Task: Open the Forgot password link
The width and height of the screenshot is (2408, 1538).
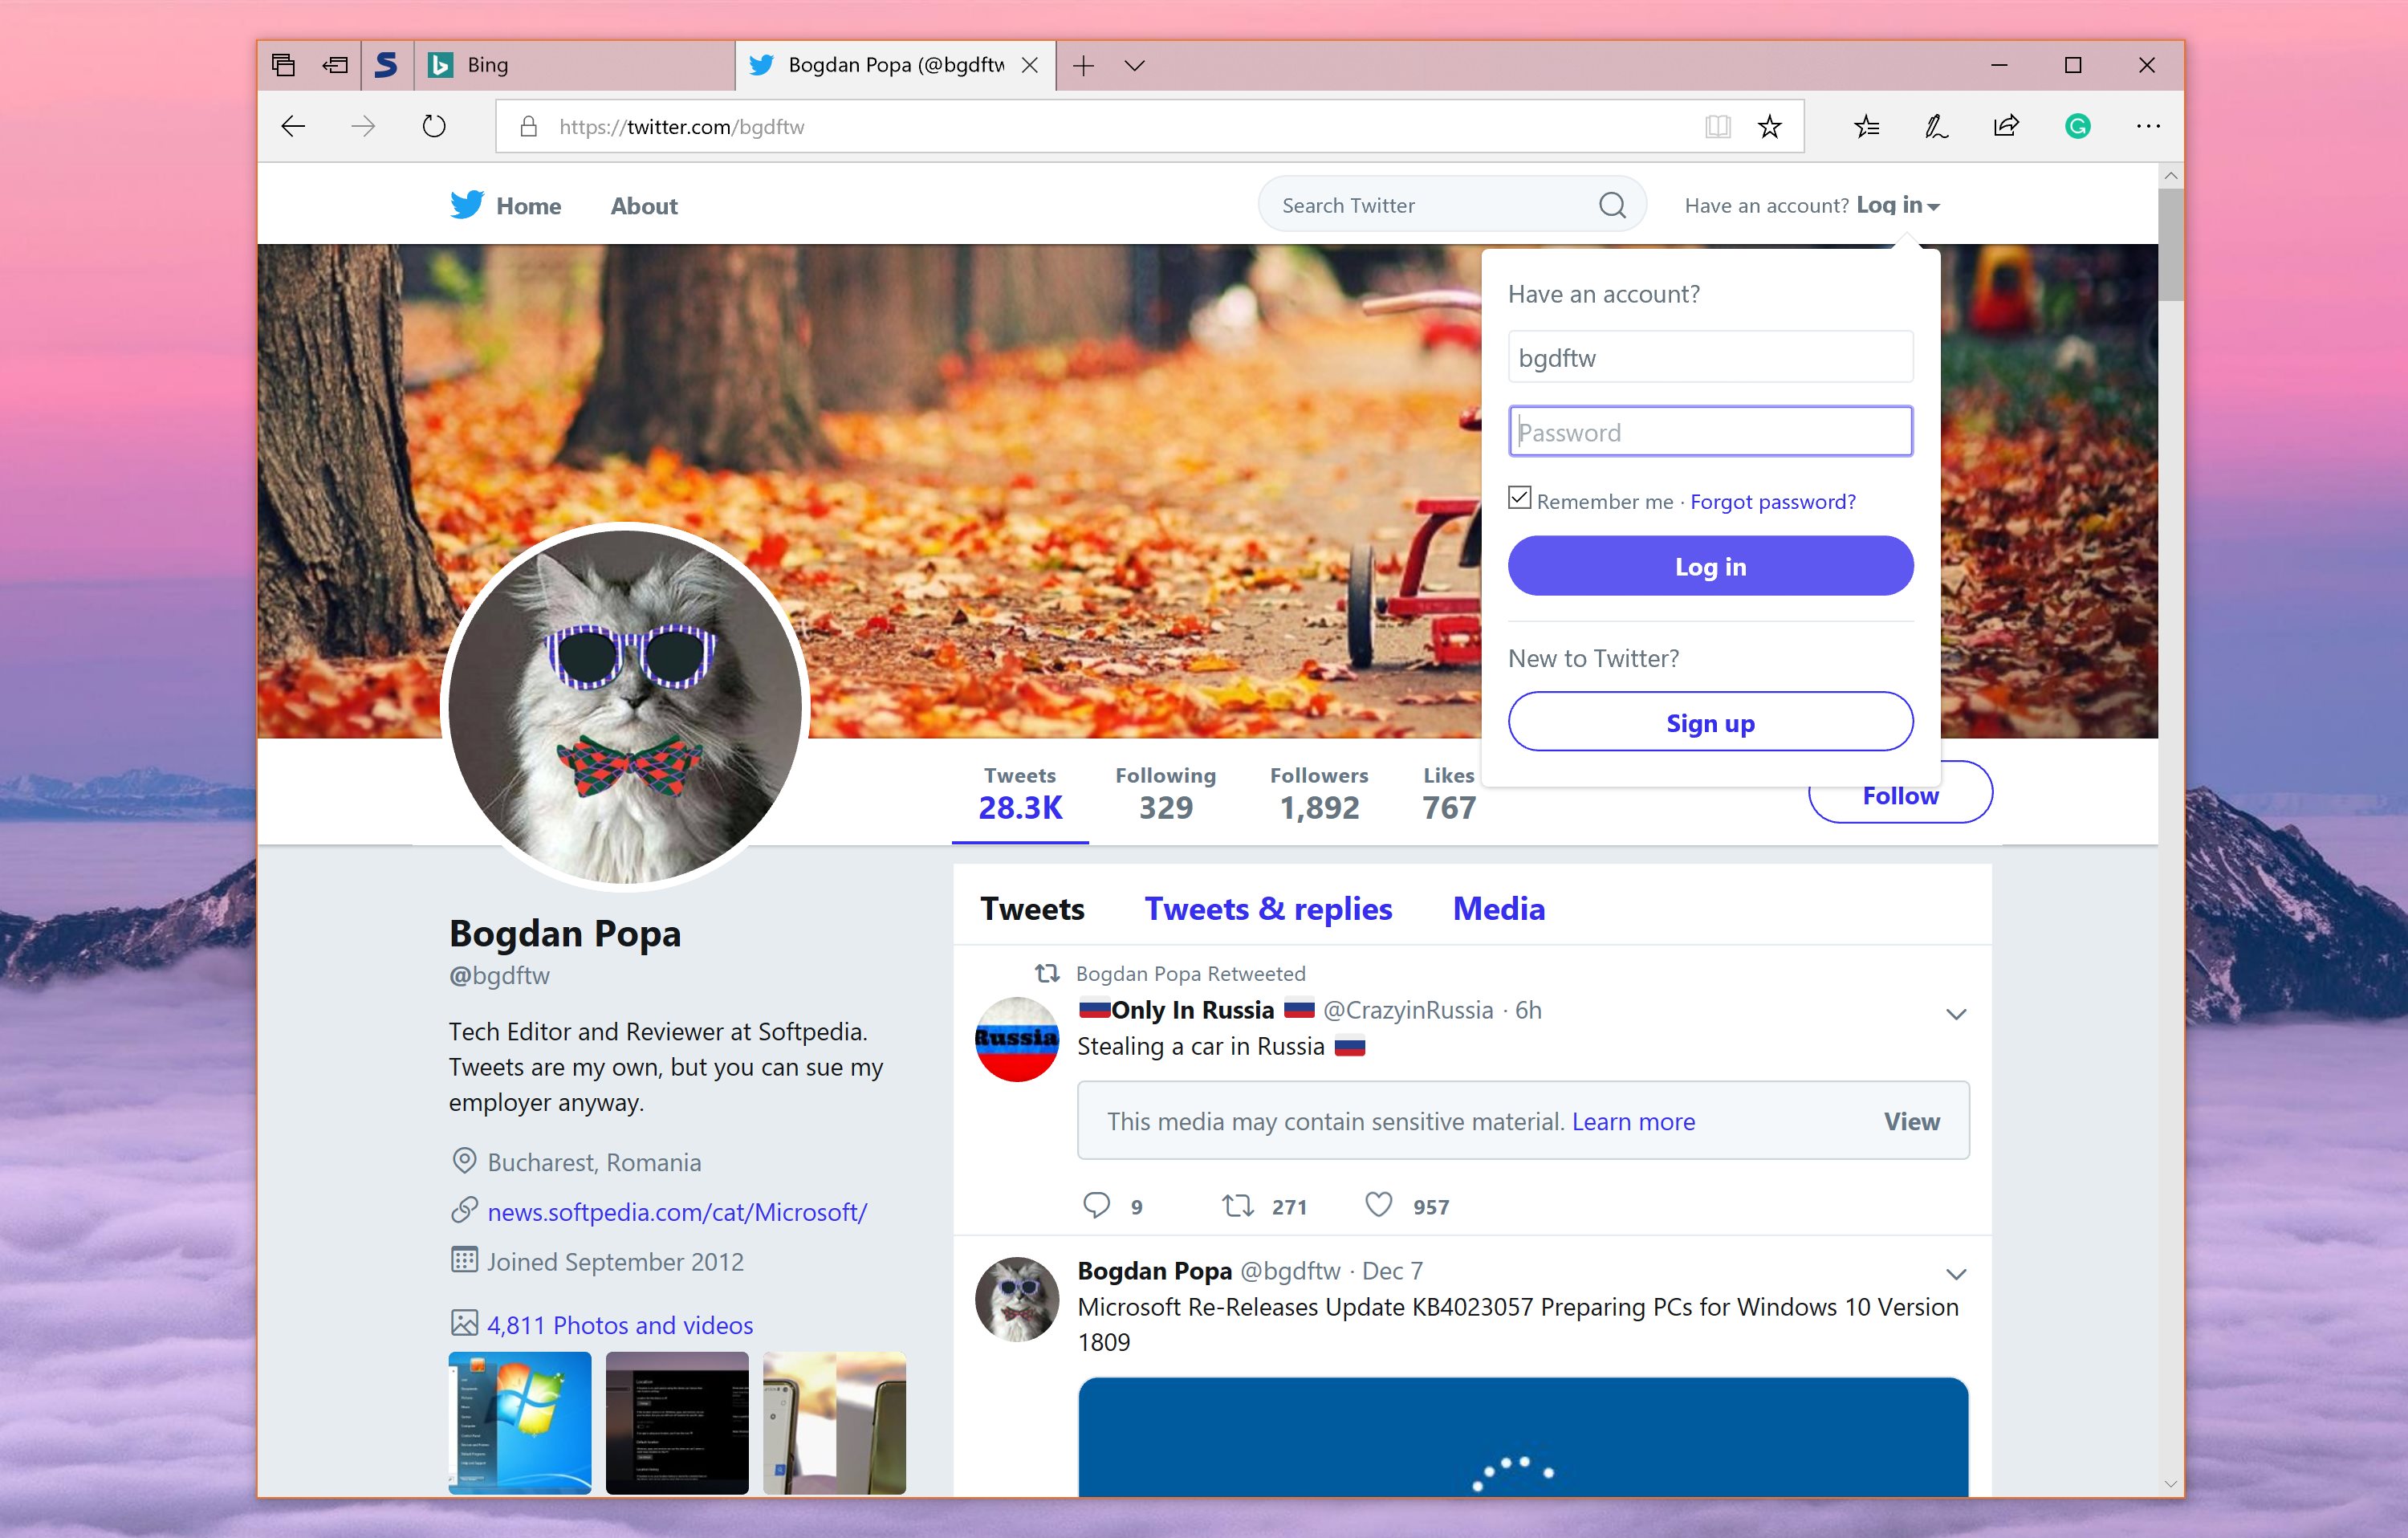Action: click(1772, 502)
